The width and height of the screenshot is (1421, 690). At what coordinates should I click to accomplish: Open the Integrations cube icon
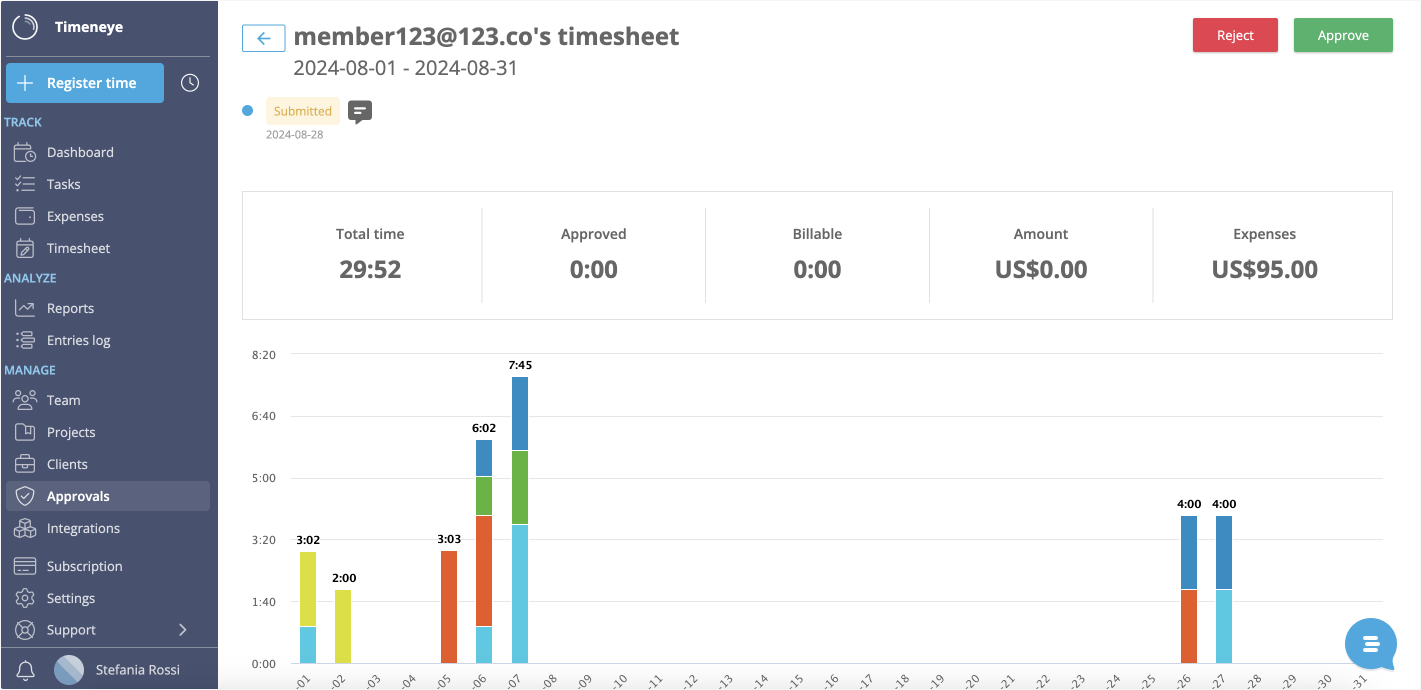(x=25, y=527)
